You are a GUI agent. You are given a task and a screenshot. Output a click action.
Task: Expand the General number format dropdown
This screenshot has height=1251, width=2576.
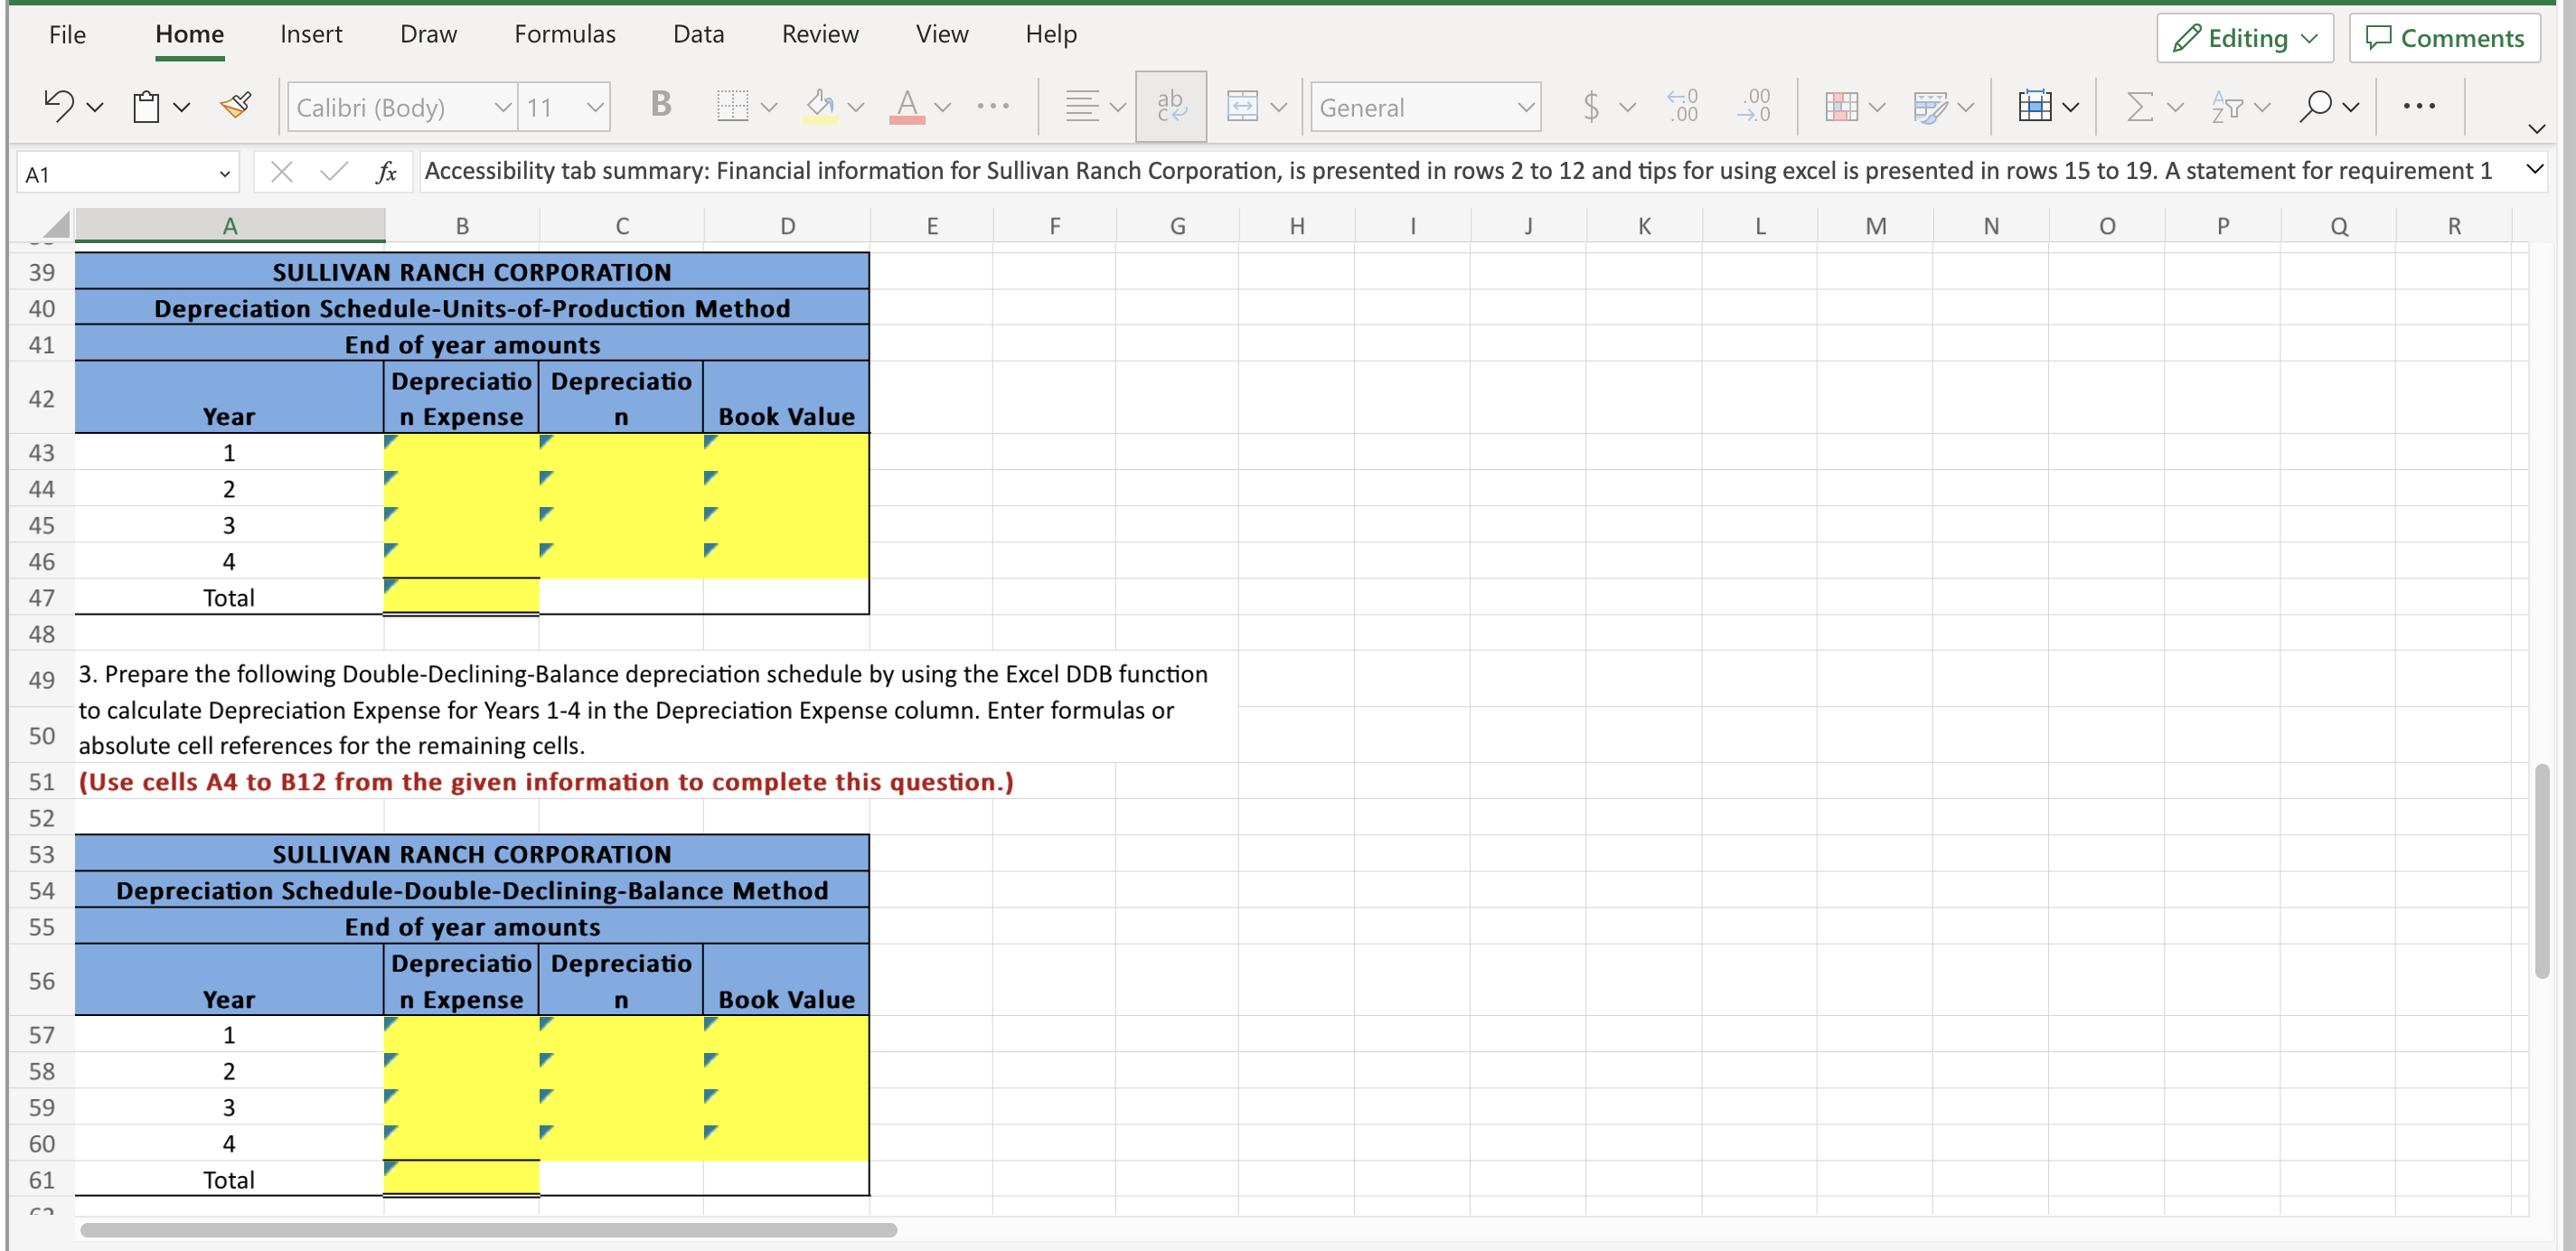pos(1525,107)
